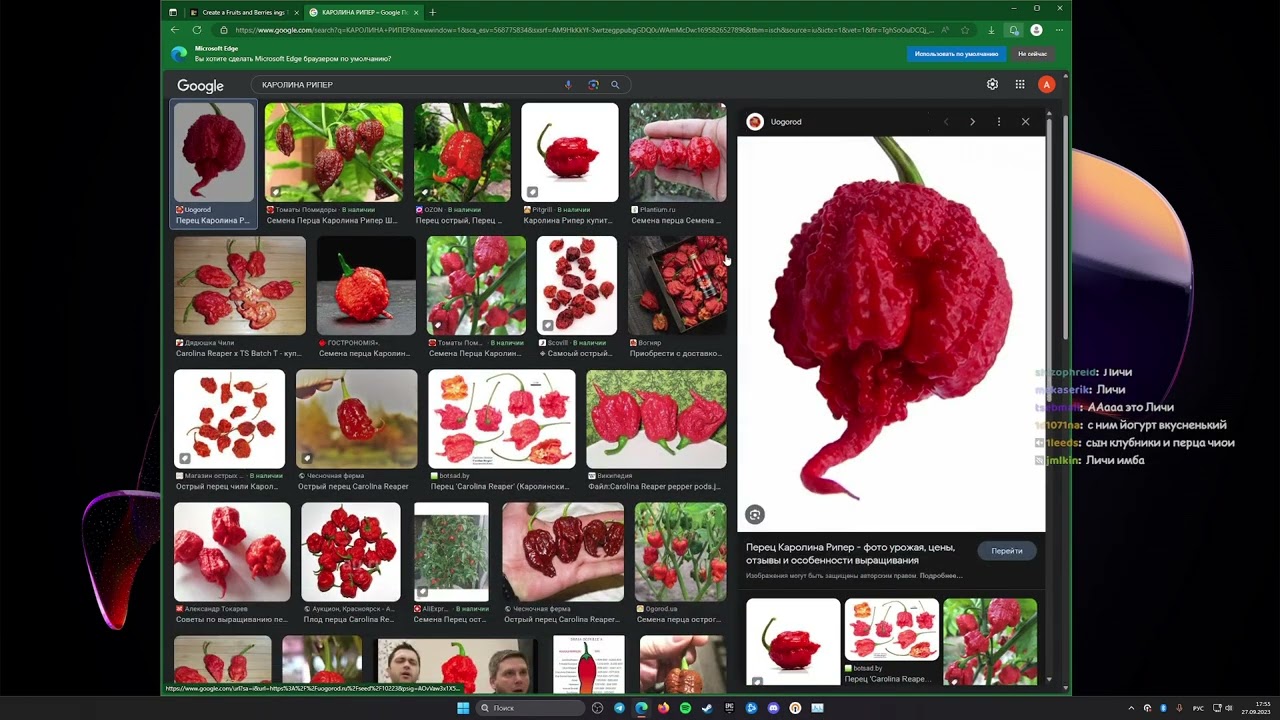Open Google Lens image search icon
The image size is (1280, 720).
(x=593, y=85)
